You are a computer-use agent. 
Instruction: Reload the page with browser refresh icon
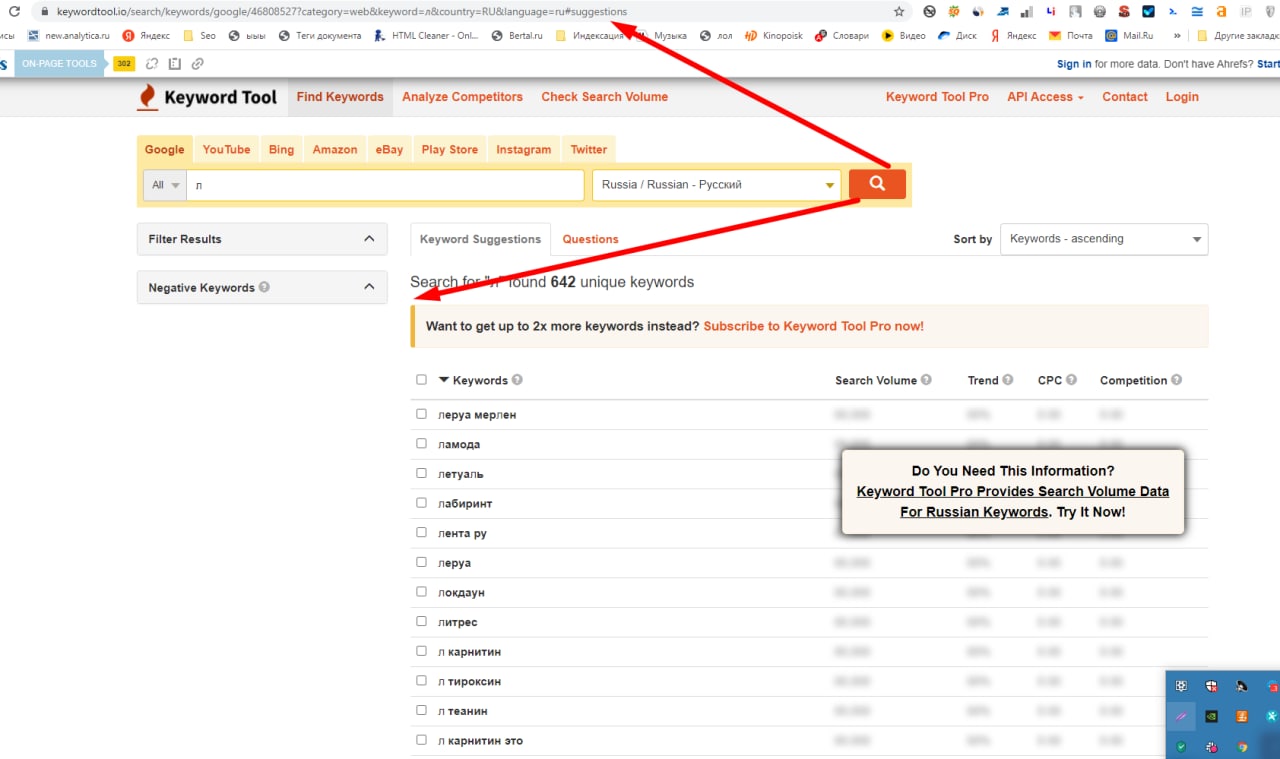15,12
